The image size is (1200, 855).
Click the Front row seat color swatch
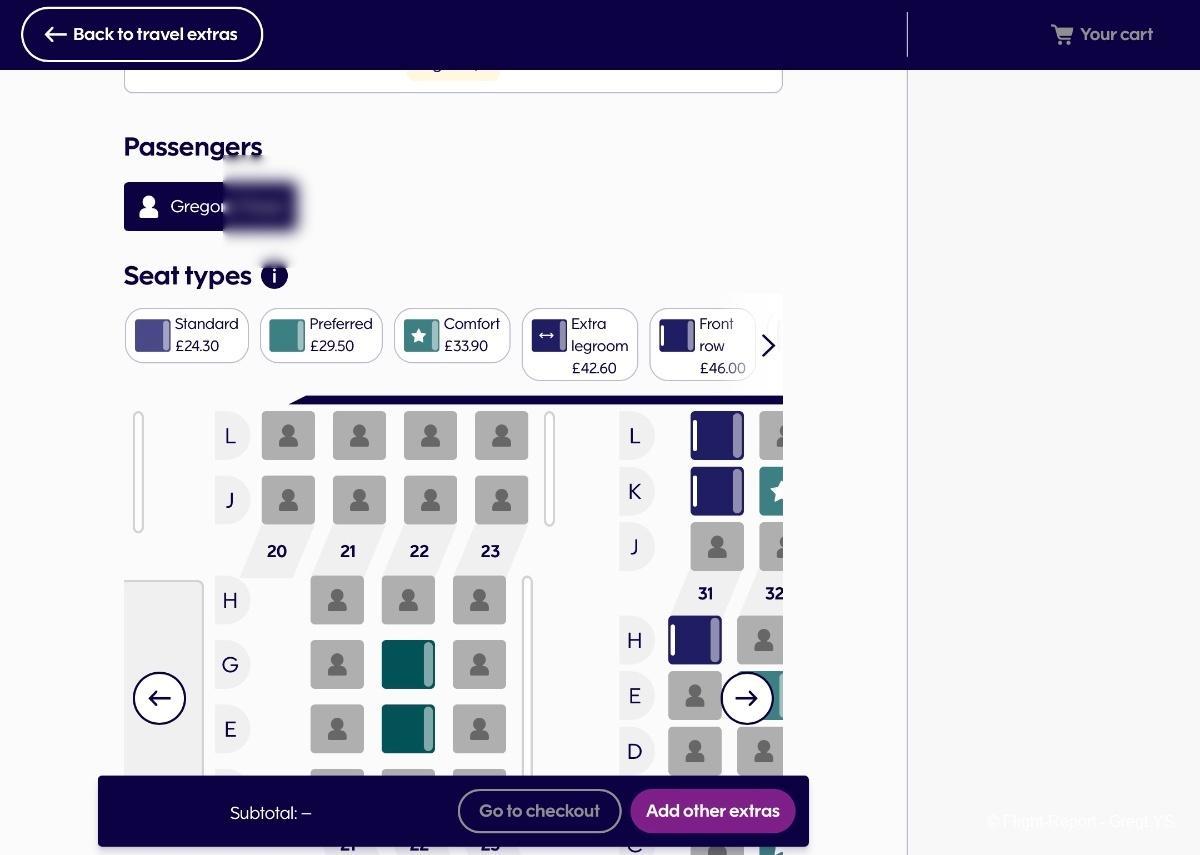(677, 336)
